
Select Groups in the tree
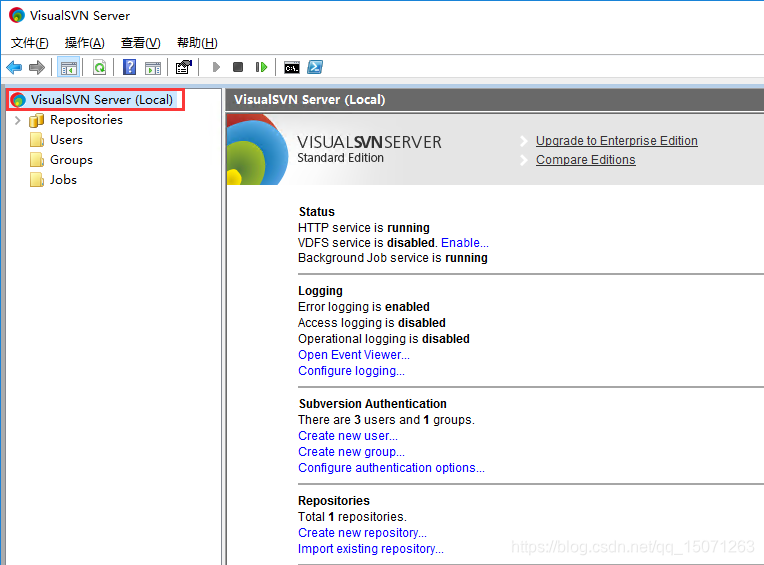71,160
